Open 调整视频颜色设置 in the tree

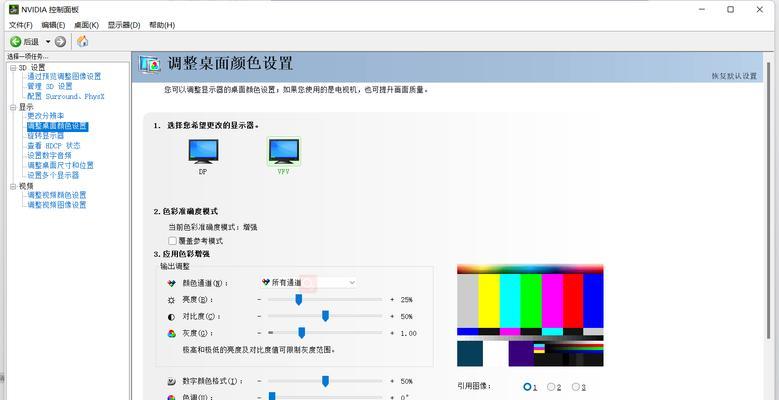pos(57,195)
